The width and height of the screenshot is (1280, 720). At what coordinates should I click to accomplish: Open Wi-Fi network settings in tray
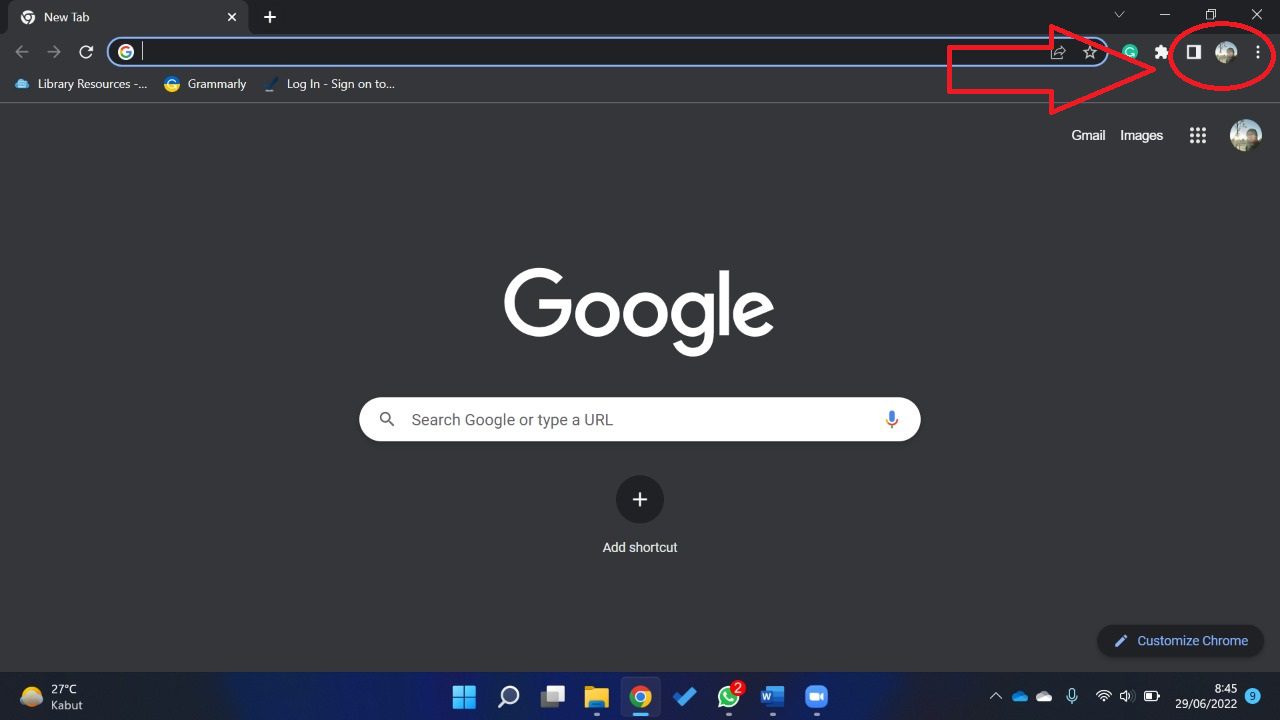pyautogui.click(x=1103, y=696)
